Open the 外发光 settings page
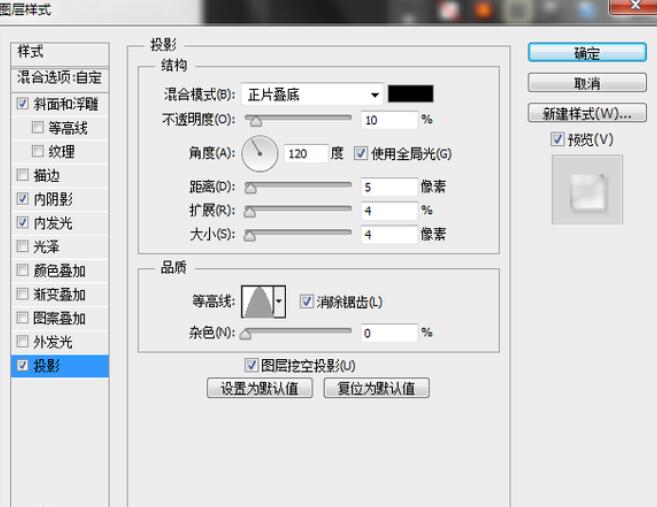Screen dimensions: 657x507 coord(53,342)
